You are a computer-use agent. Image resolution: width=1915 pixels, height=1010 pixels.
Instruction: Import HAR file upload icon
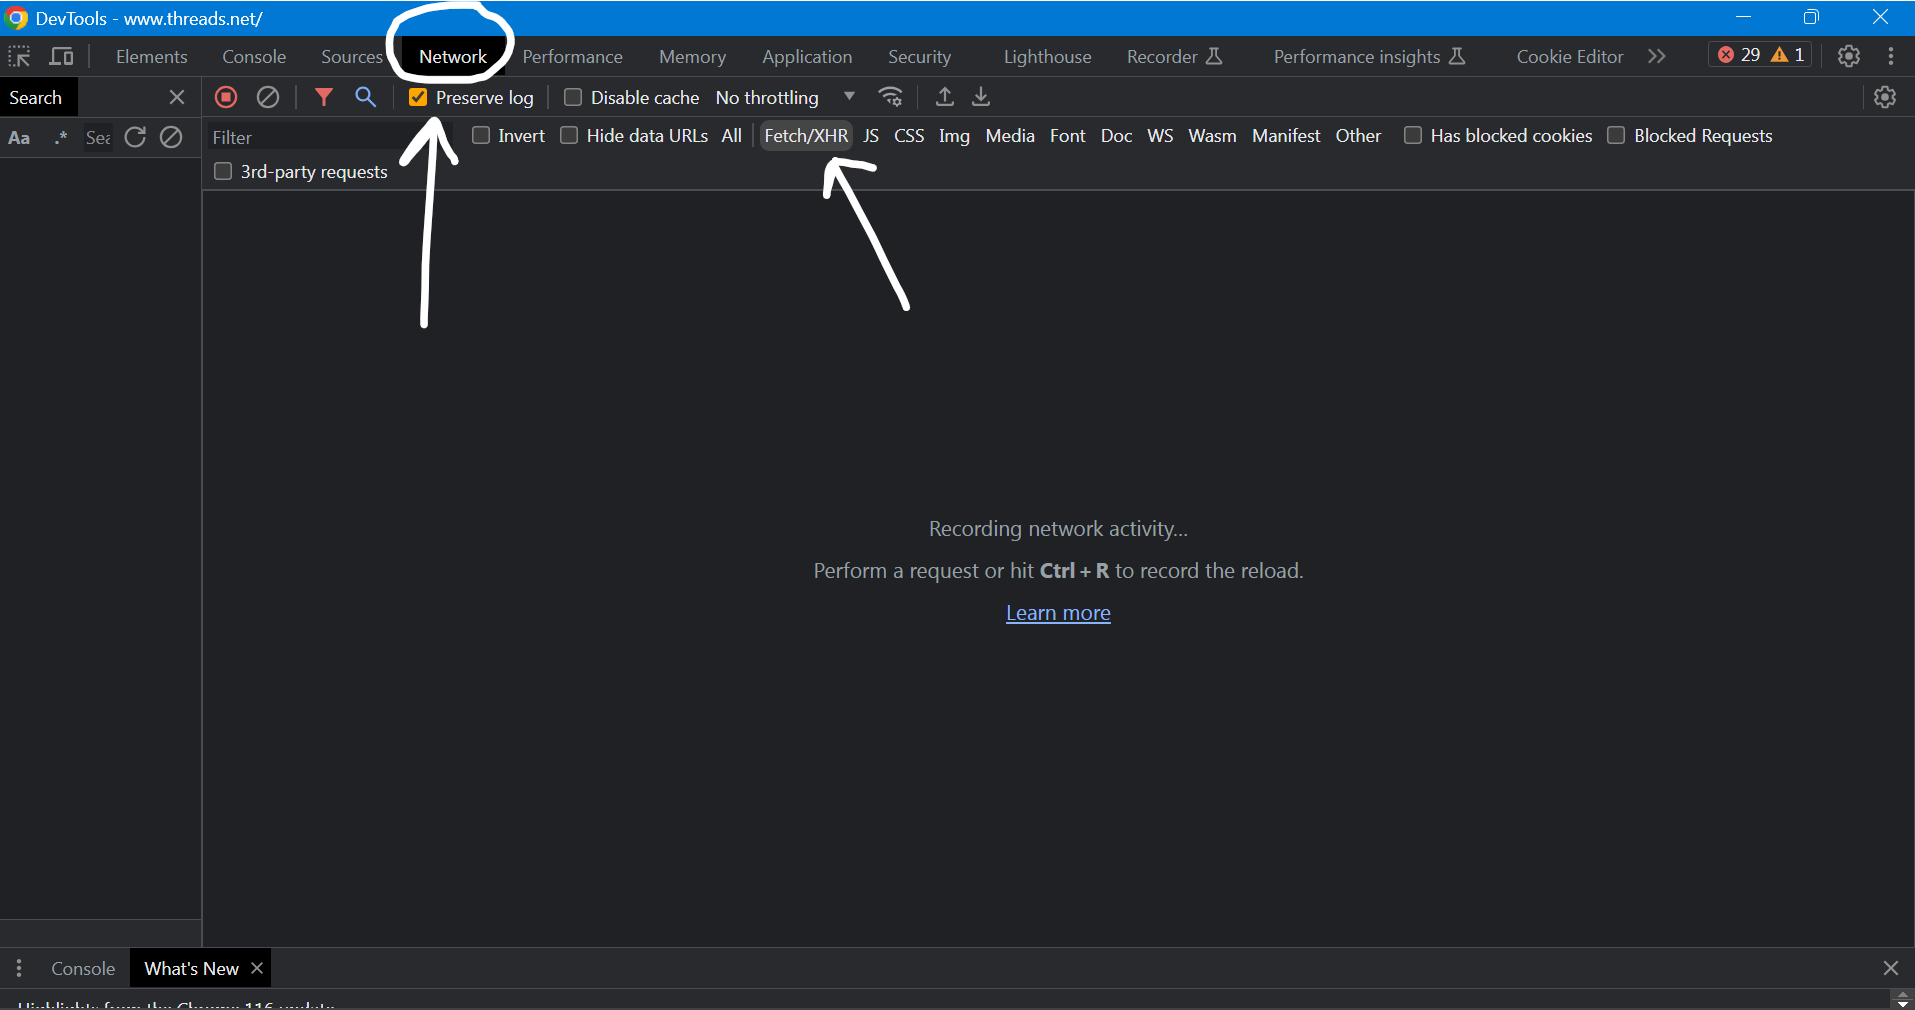click(x=944, y=97)
